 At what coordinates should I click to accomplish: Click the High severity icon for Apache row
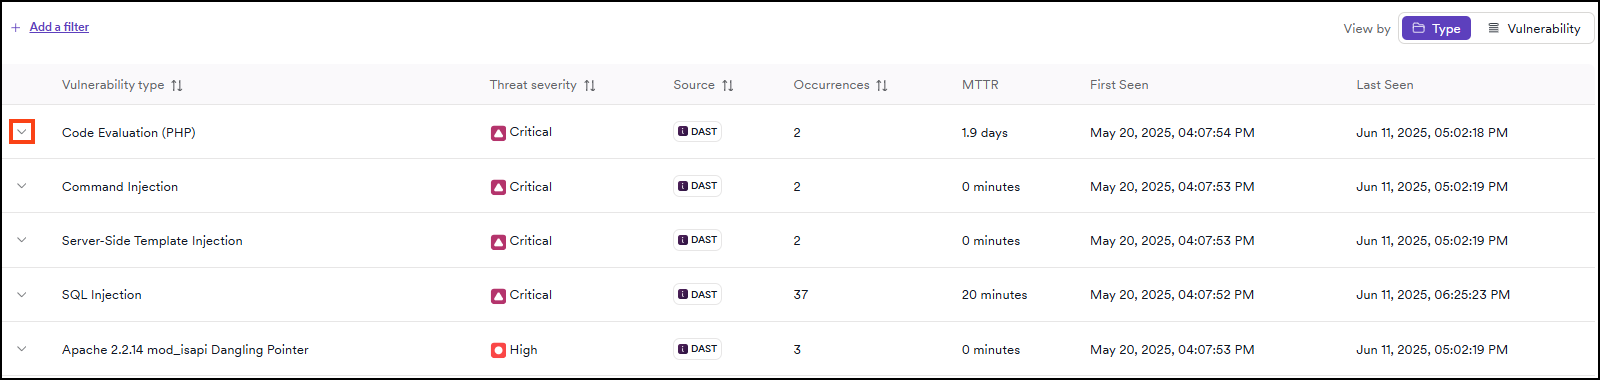[x=498, y=350]
